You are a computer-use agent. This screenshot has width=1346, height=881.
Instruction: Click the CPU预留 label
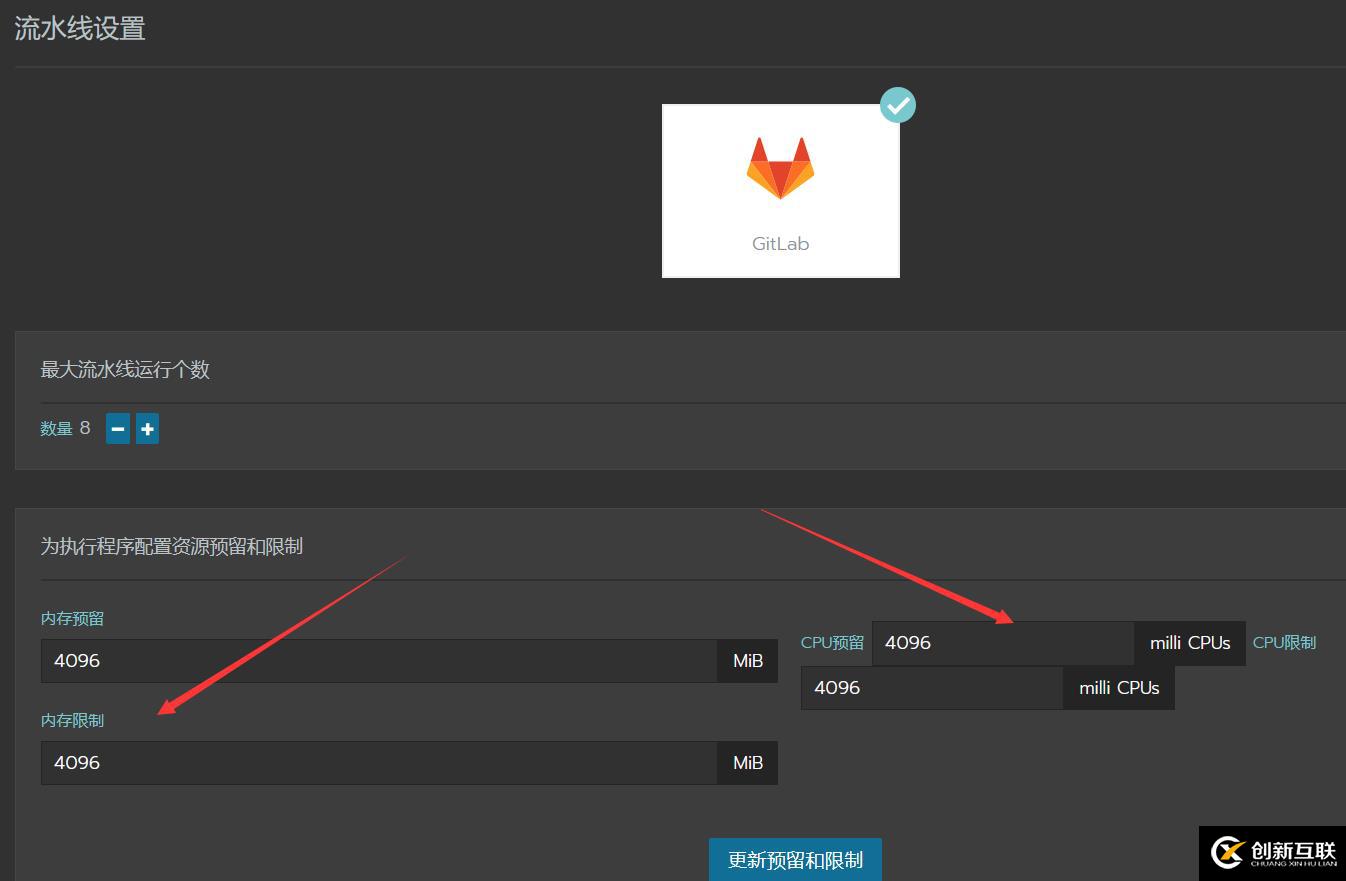pos(832,643)
